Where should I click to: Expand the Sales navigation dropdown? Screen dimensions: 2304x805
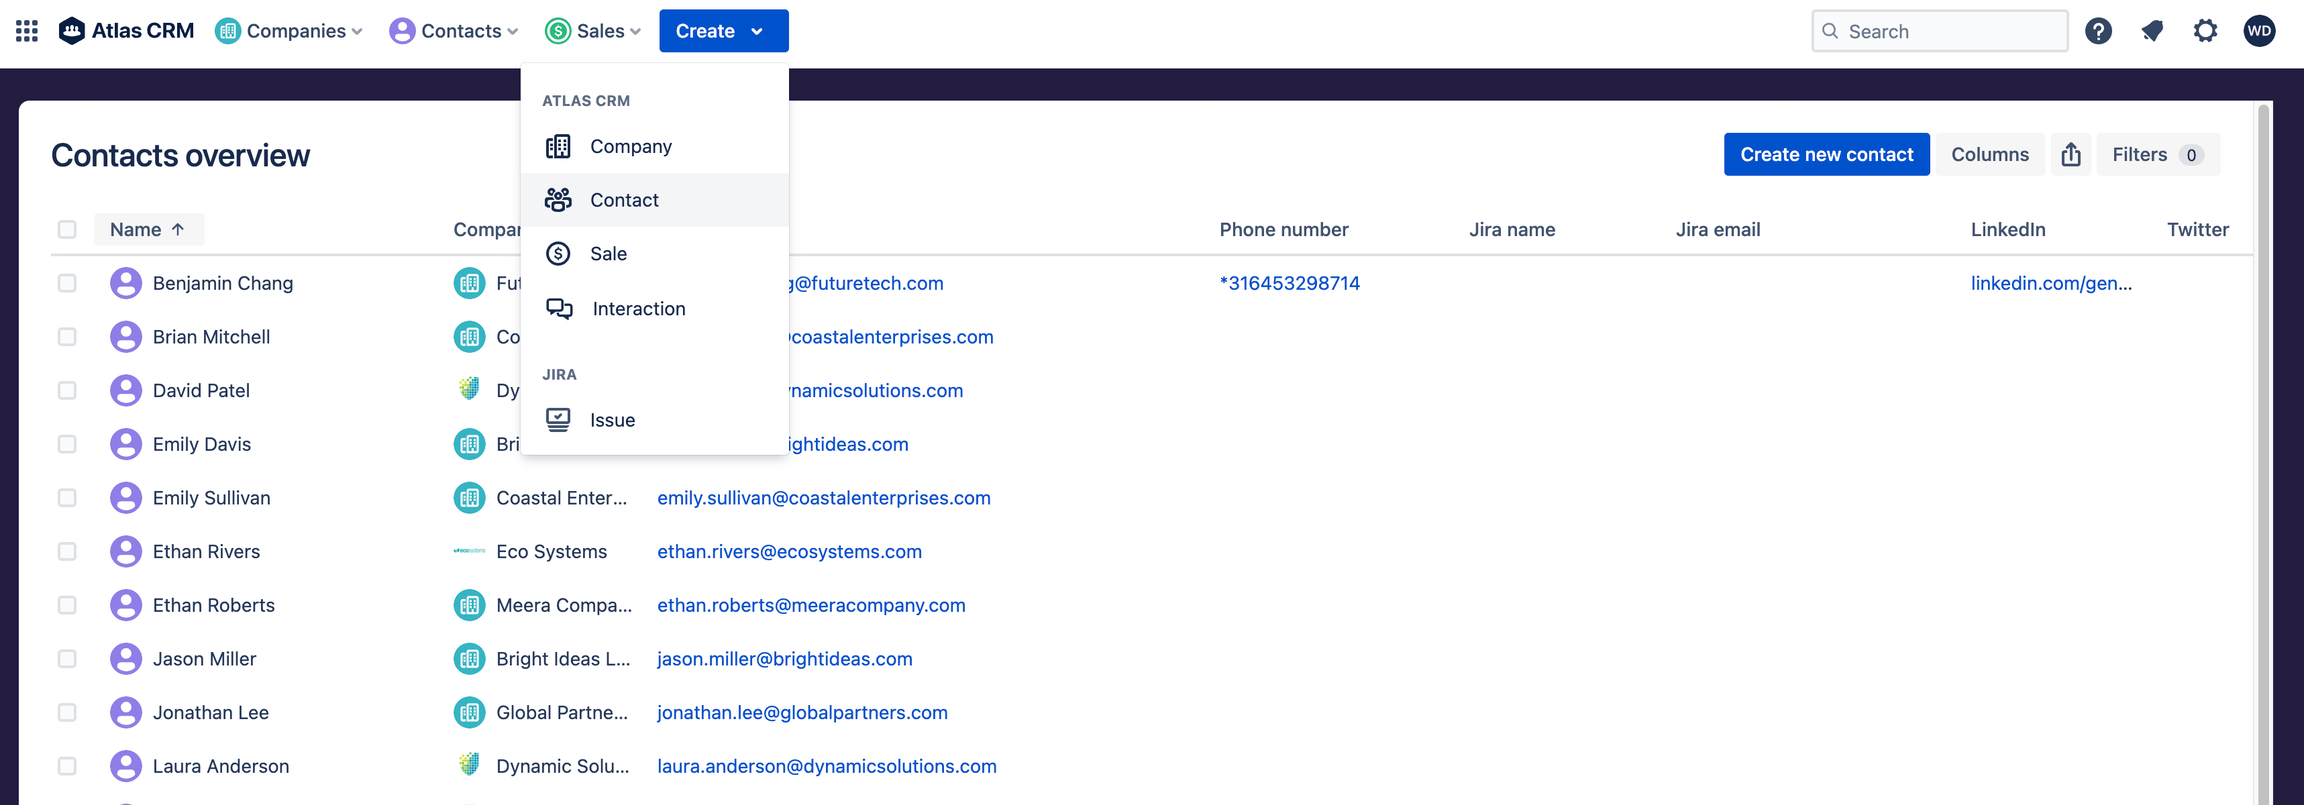click(593, 31)
